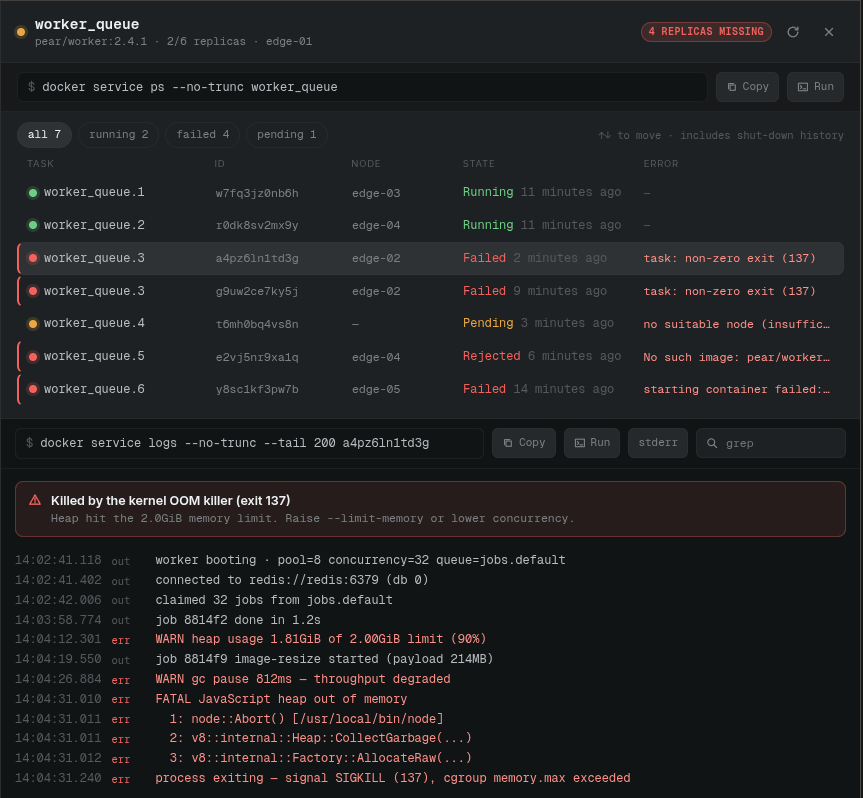Click task ID y8sc1kf3pw7b
This screenshot has width=863, height=798.
click(x=257, y=390)
